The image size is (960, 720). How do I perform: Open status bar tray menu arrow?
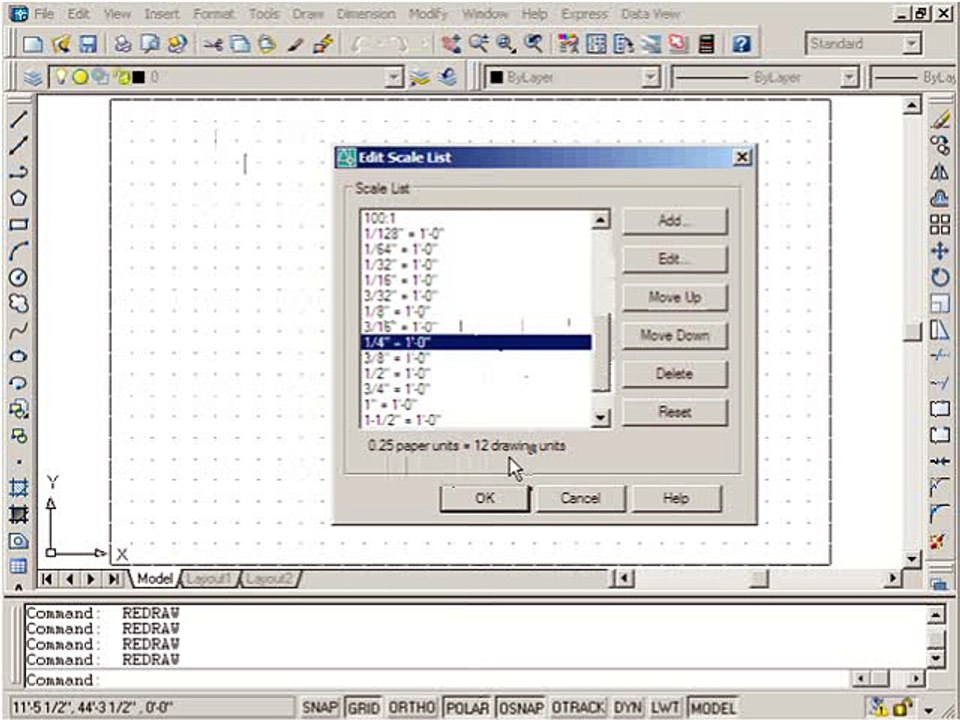(x=929, y=710)
